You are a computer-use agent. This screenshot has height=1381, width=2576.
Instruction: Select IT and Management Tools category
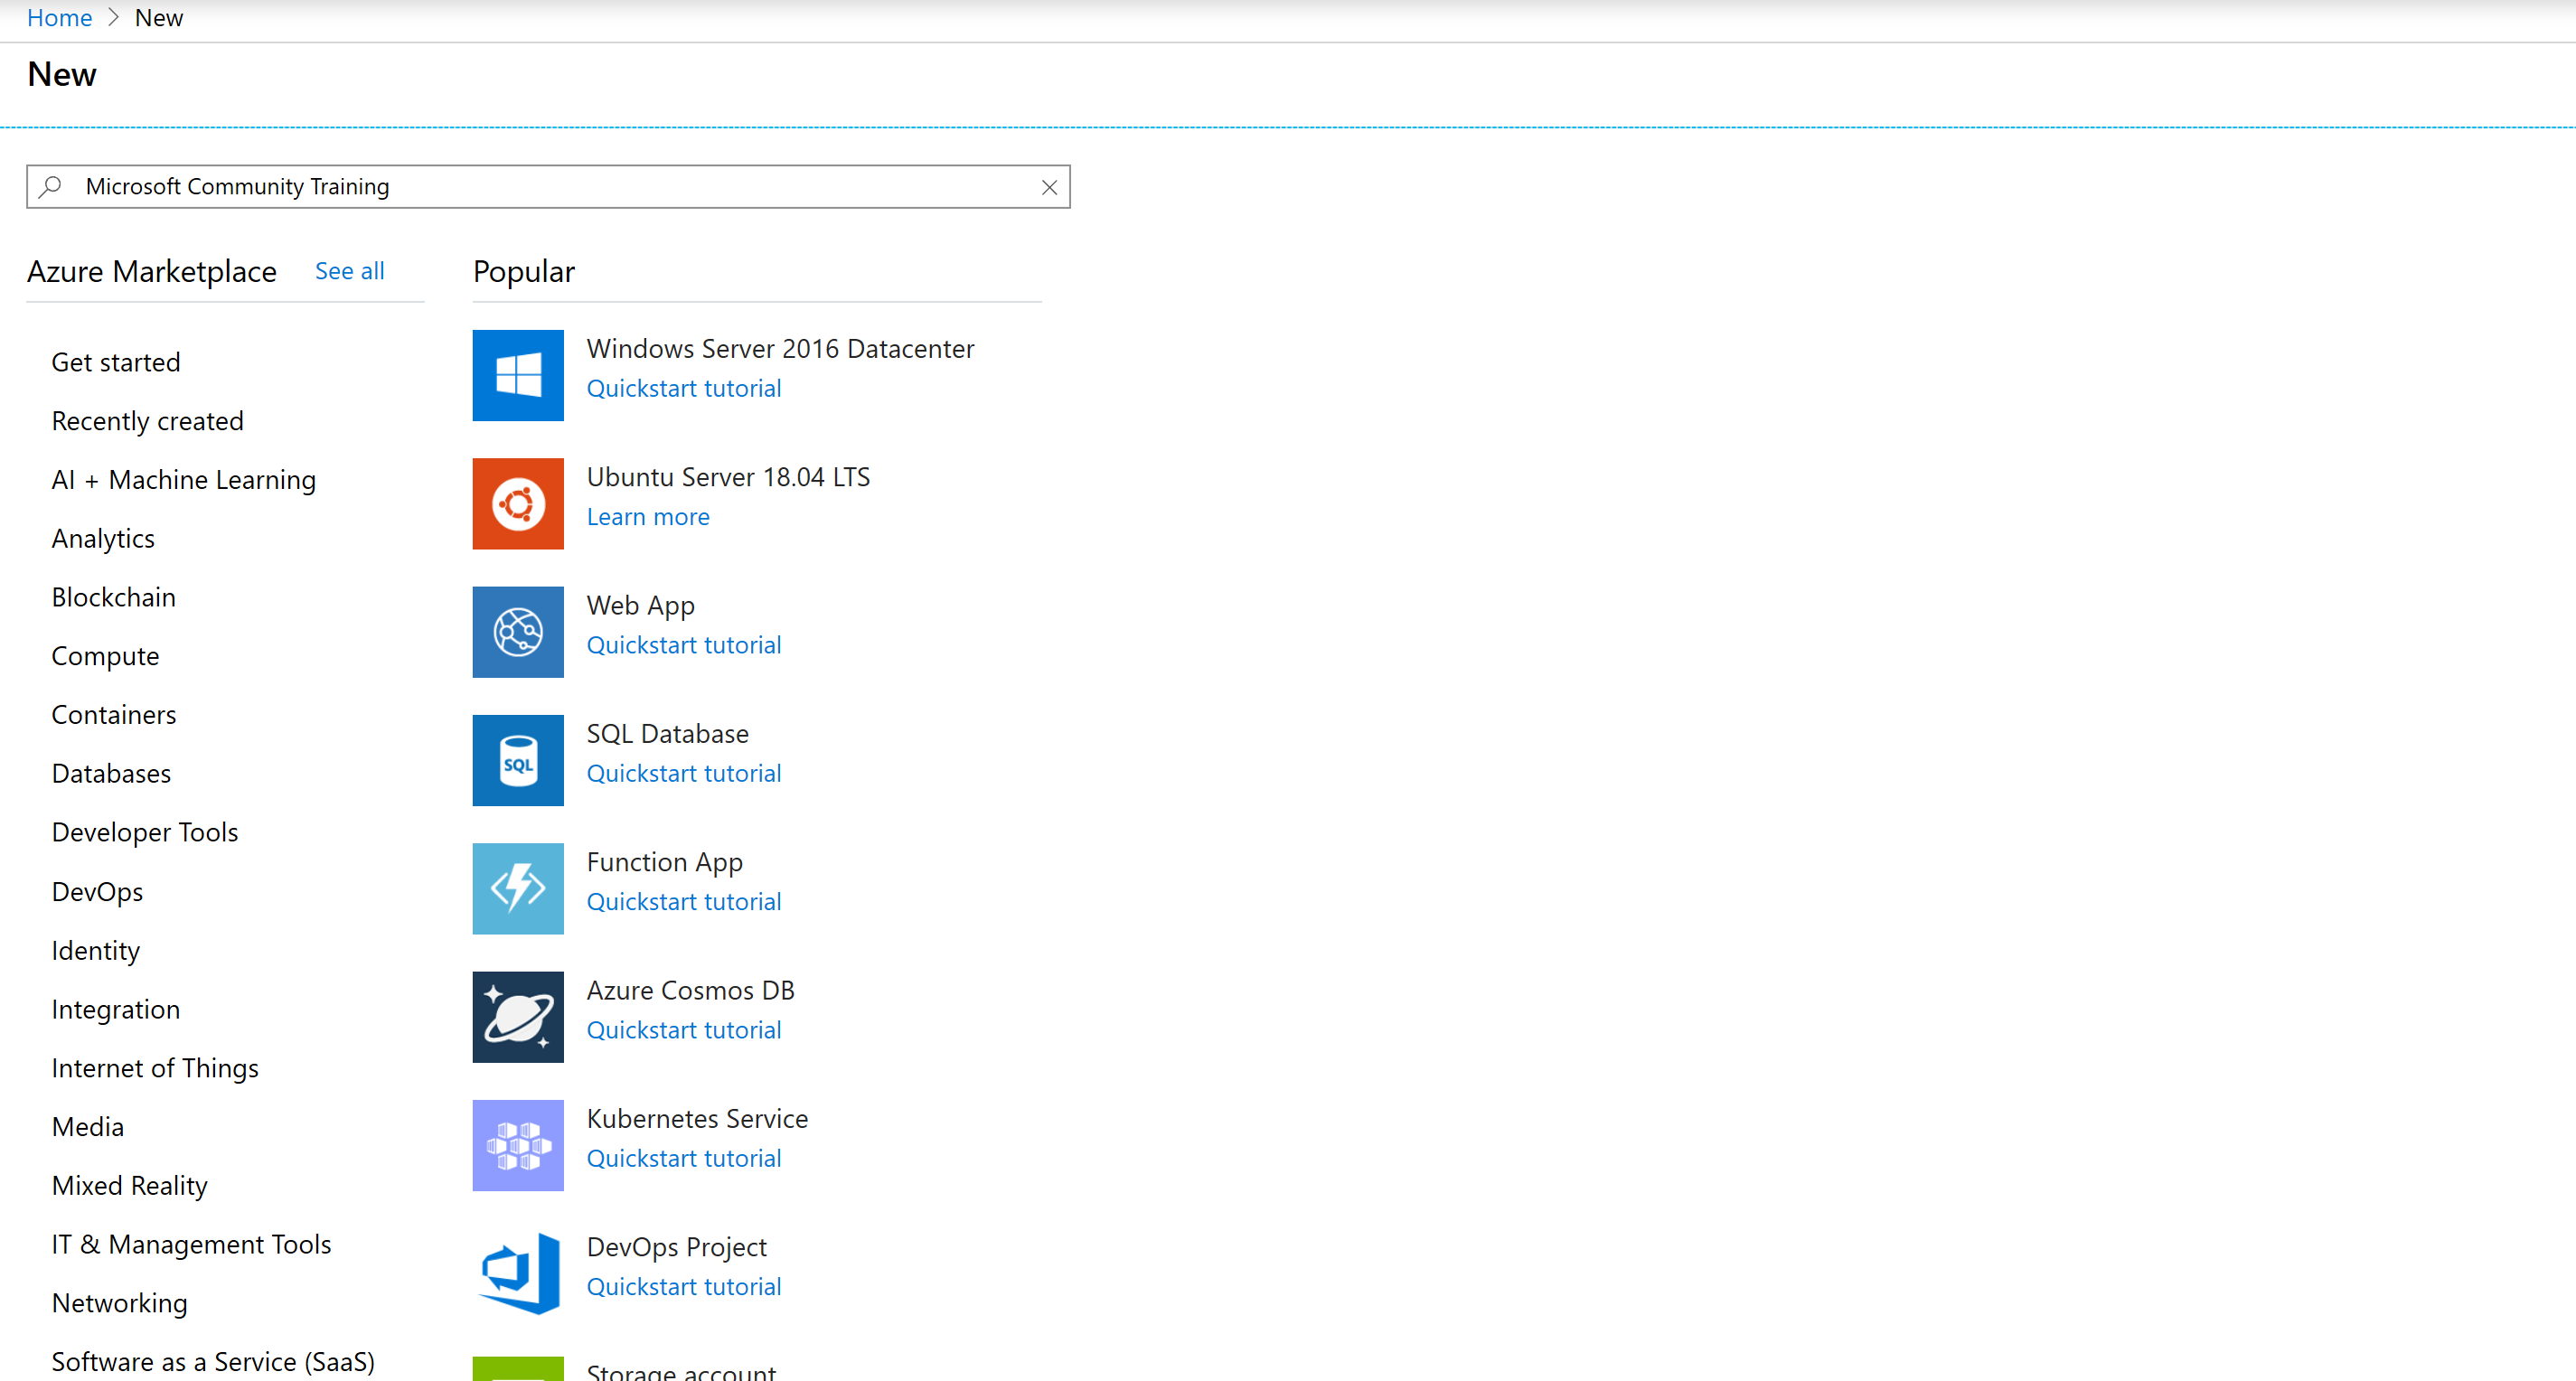coord(191,1243)
